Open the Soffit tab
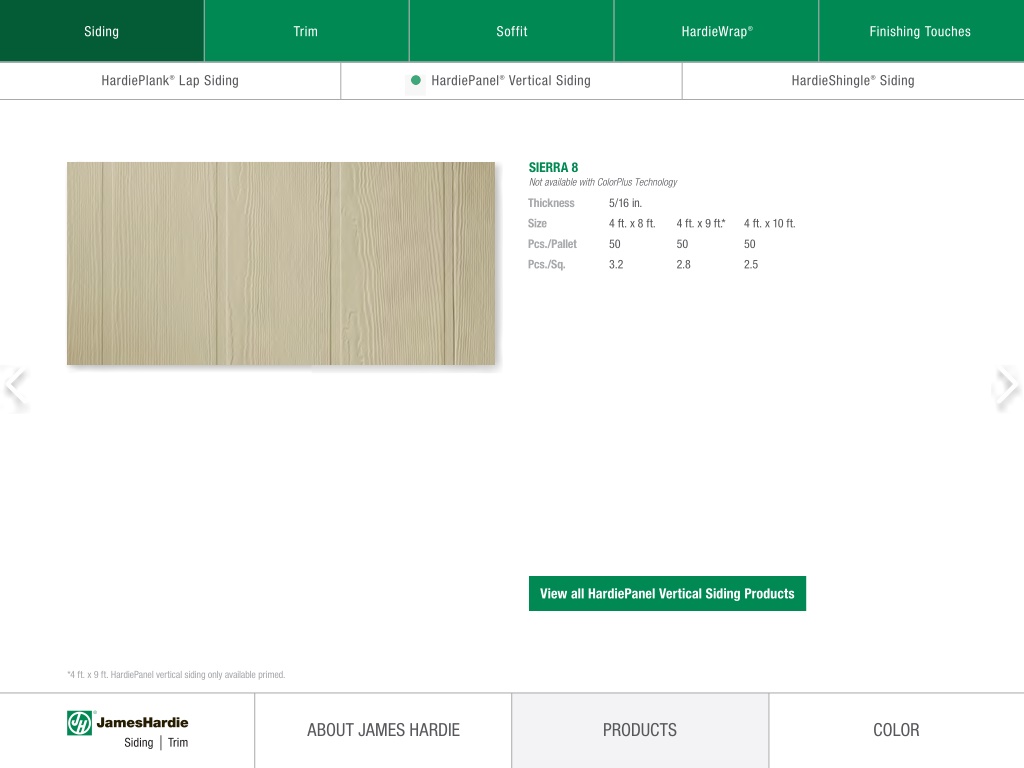 tap(511, 31)
